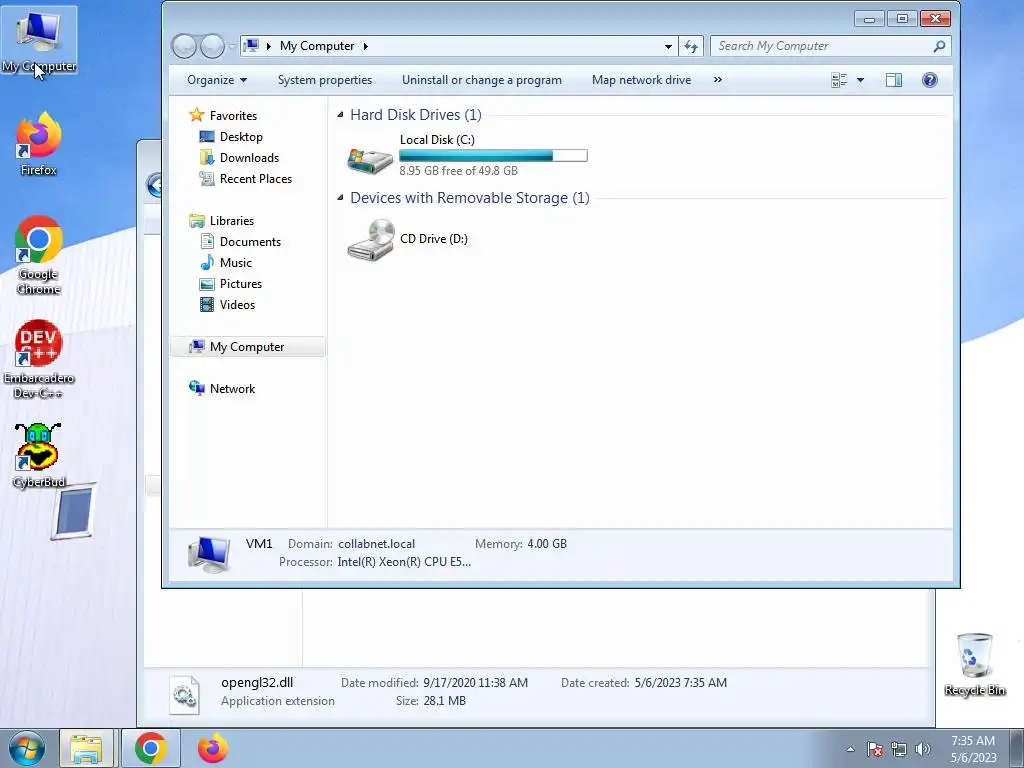The width and height of the screenshot is (1024, 768).
Task: Click the Forward navigation arrow in My Computer
Action: 212,46
